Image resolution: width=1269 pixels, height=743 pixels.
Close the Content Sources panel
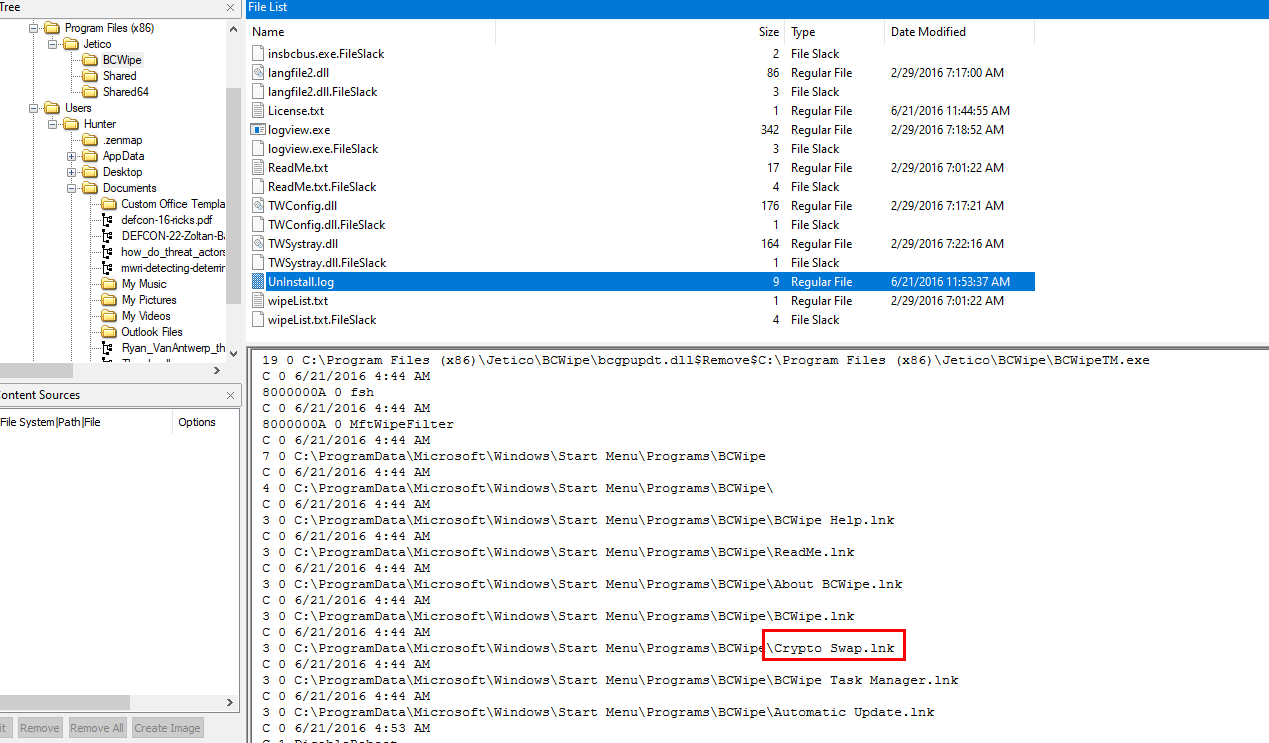point(232,395)
